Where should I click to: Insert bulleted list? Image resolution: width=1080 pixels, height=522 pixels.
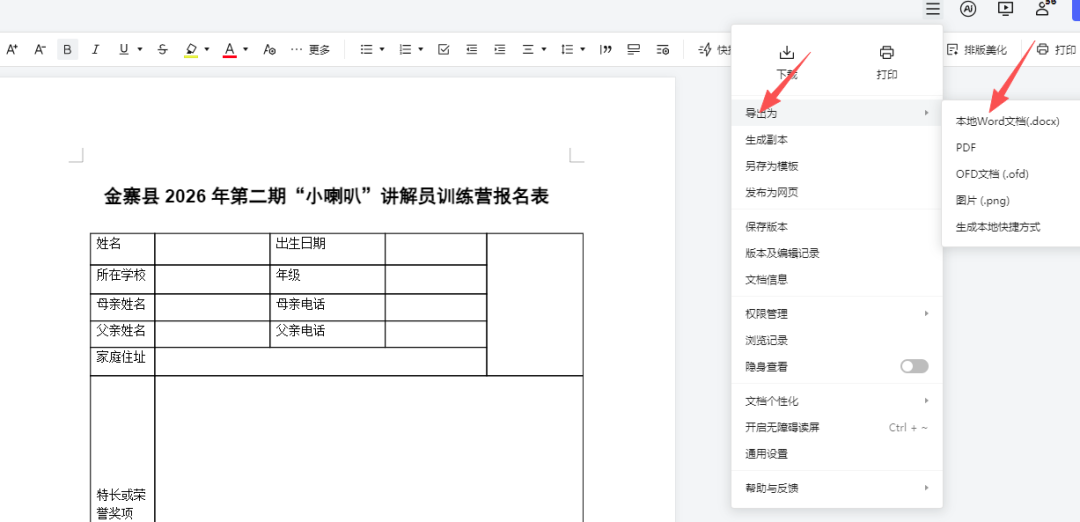pyautogui.click(x=366, y=50)
